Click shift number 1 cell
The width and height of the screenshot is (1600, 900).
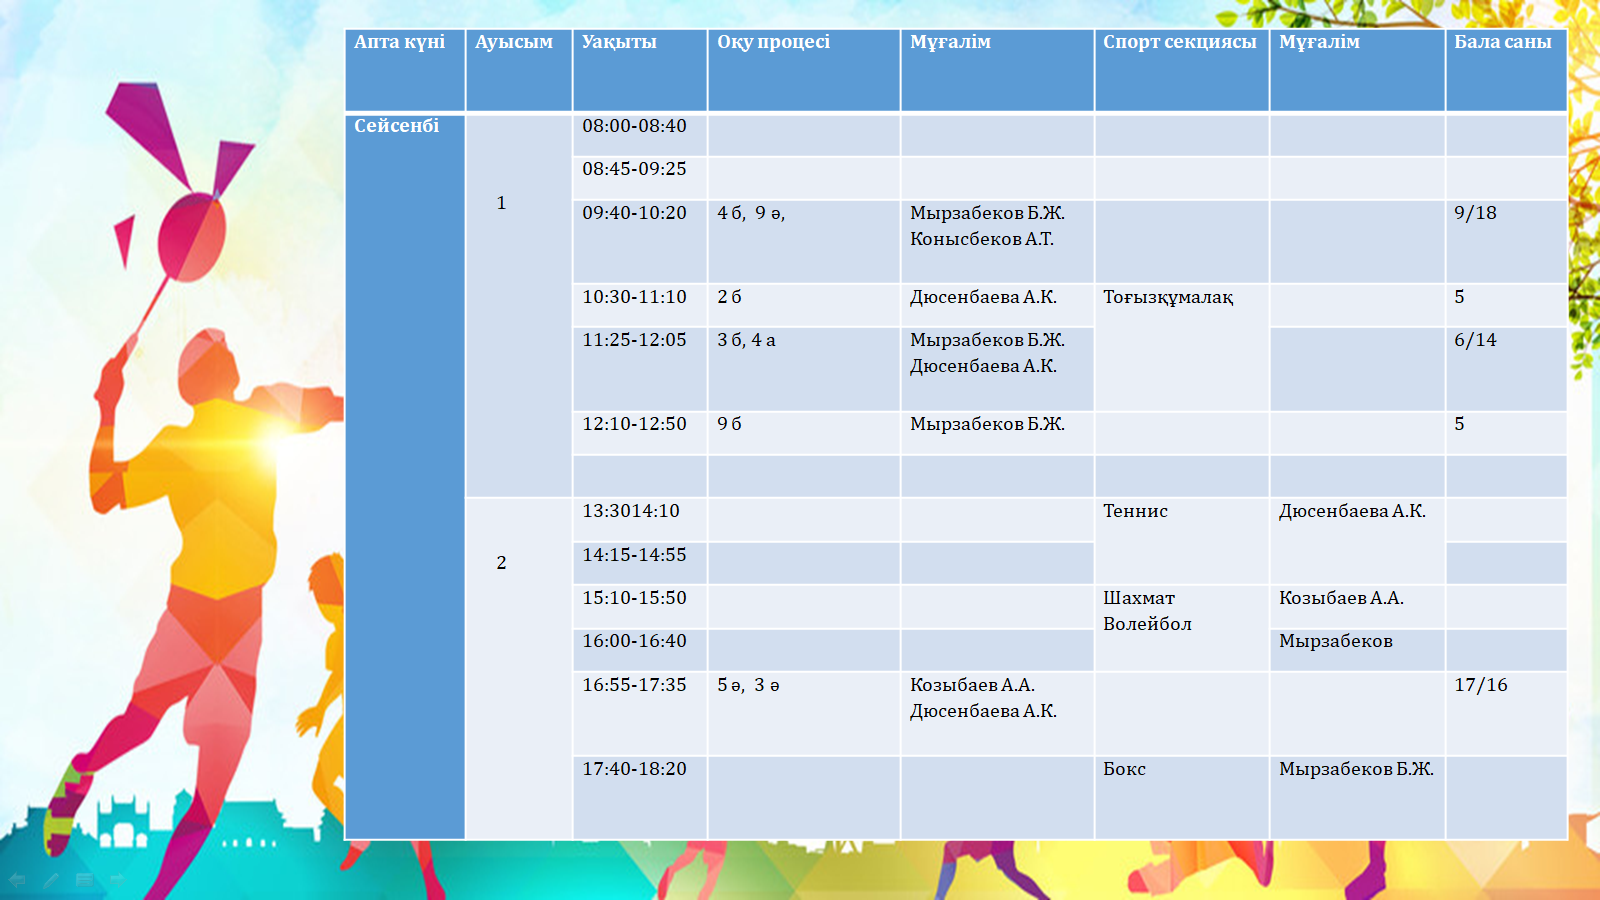[519, 305]
